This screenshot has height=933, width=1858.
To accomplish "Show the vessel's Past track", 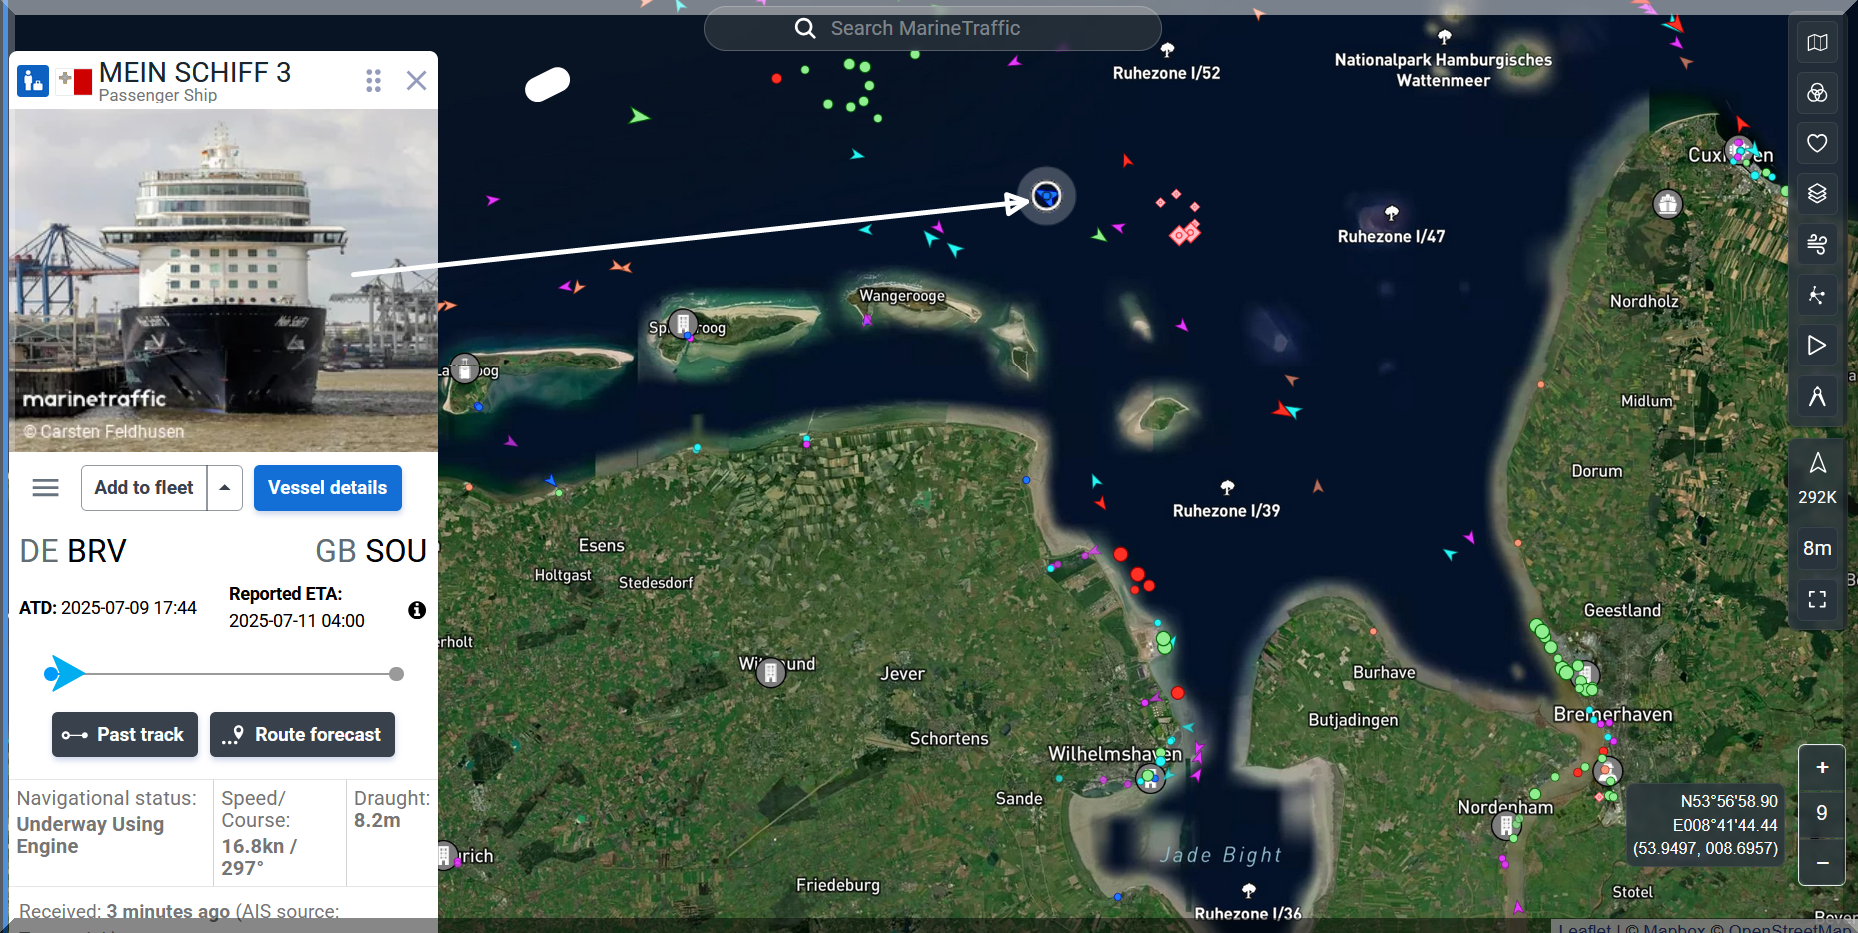I will click(x=125, y=735).
